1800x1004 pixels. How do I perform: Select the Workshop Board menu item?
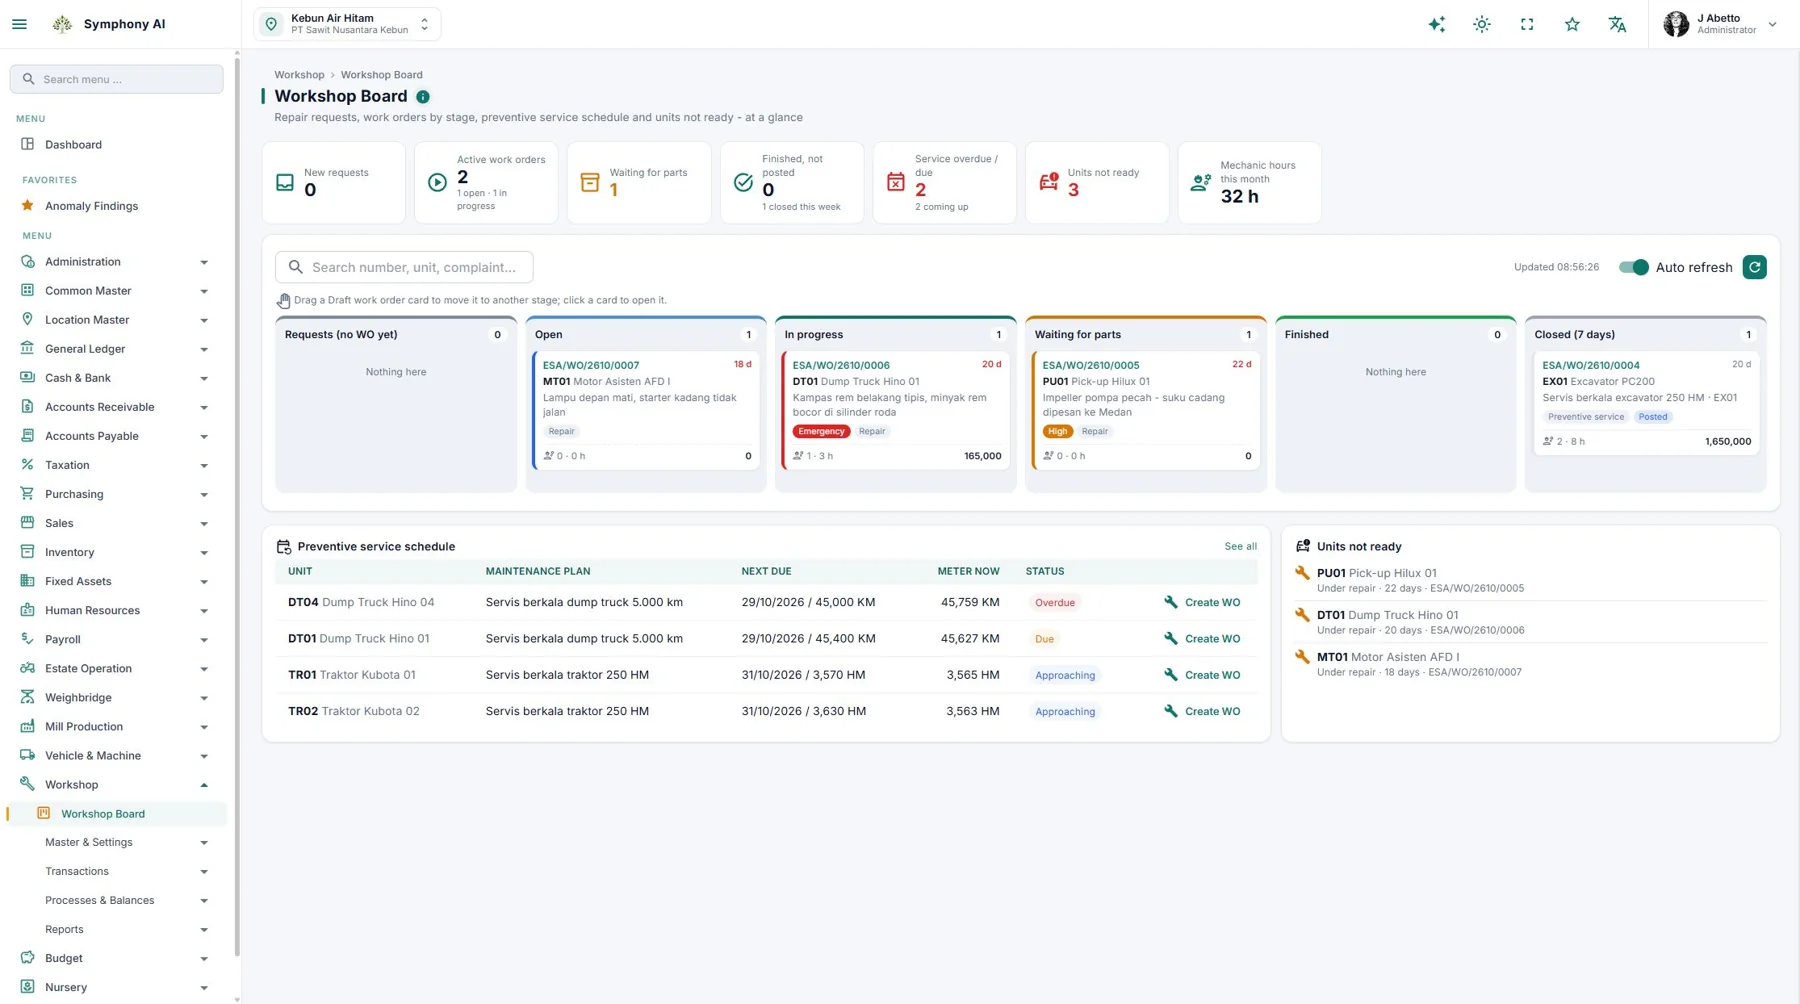point(118,814)
